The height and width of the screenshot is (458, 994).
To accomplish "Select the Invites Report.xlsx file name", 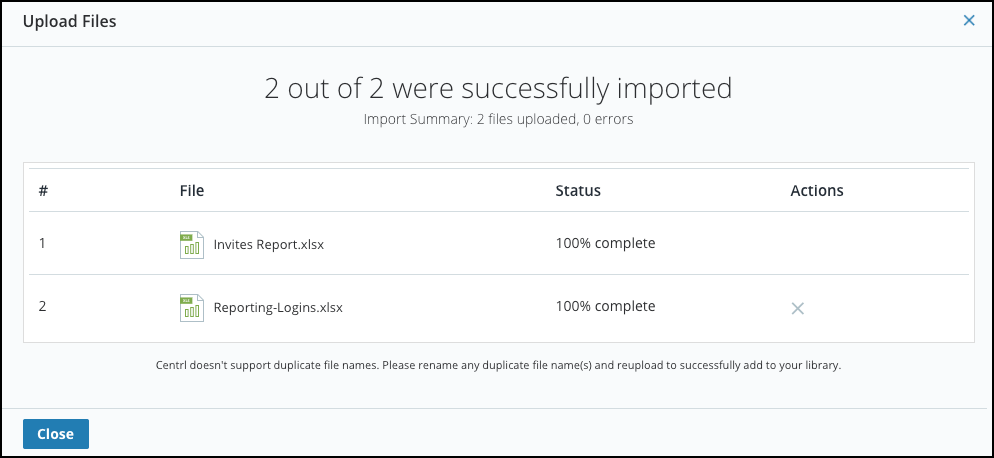I will tap(269, 245).
